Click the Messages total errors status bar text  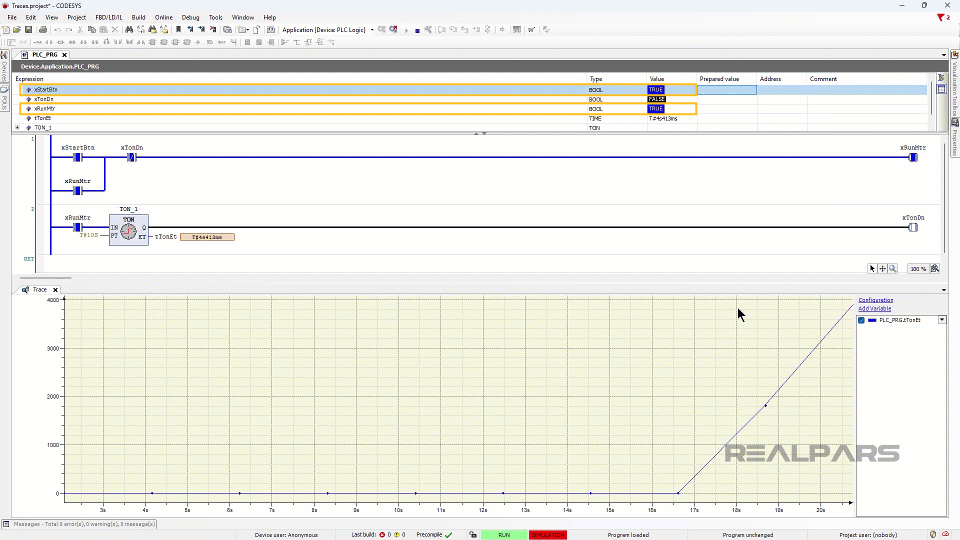[84, 524]
